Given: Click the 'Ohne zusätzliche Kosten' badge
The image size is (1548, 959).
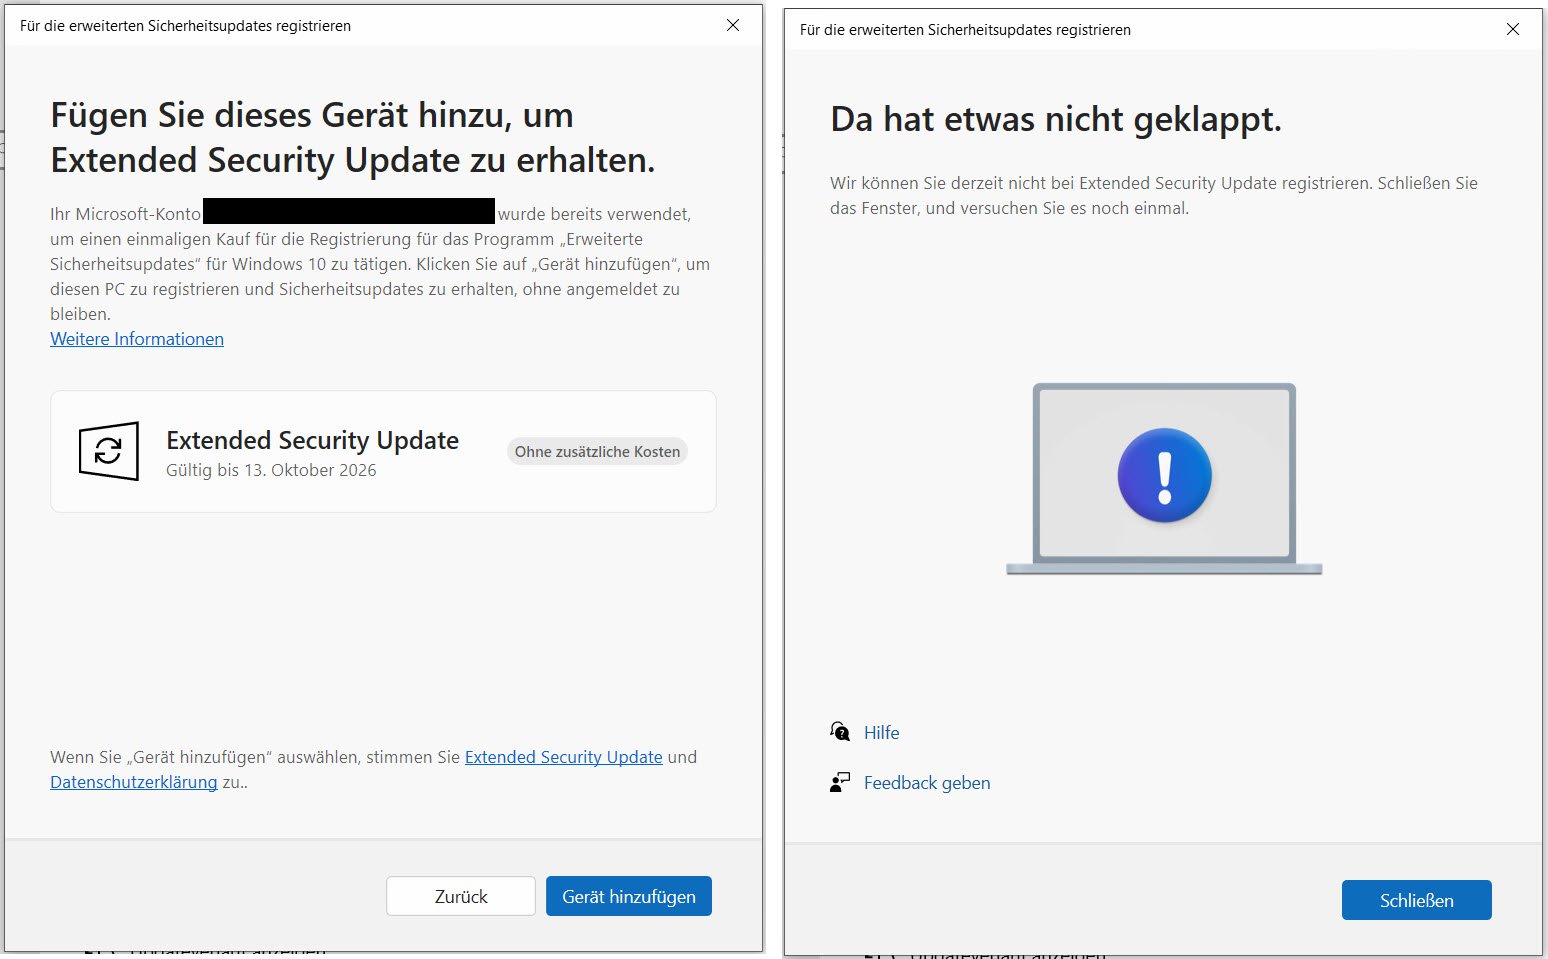Looking at the screenshot, I should [x=596, y=451].
